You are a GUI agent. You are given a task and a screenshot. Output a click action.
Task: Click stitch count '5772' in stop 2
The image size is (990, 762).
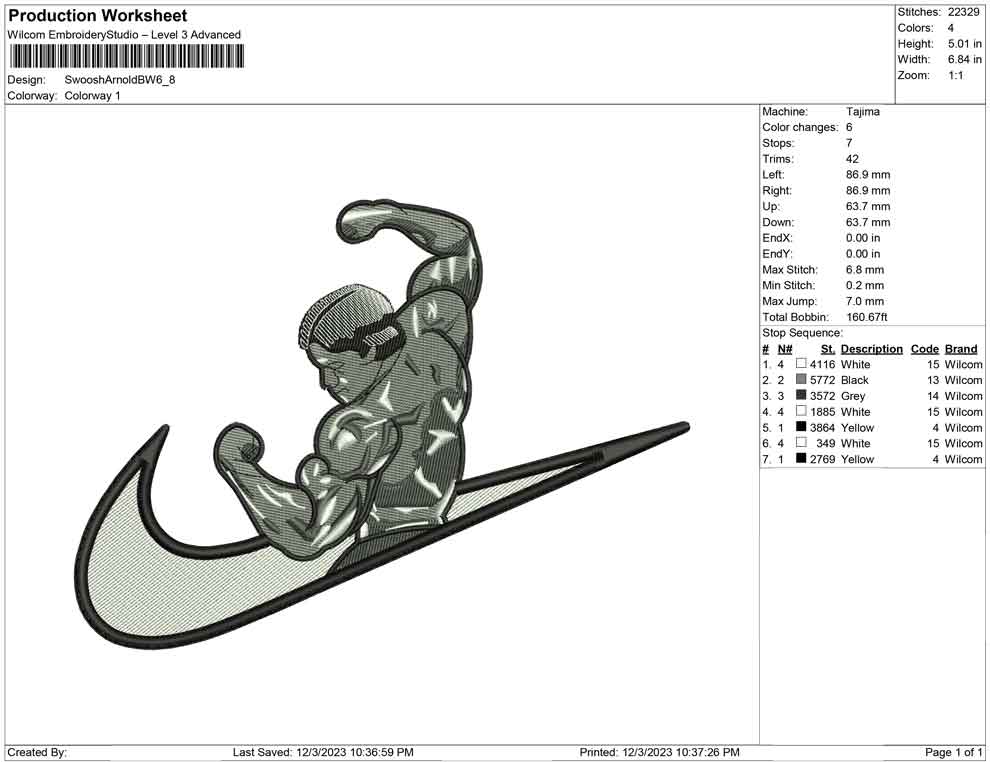pyautogui.click(x=822, y=380)
